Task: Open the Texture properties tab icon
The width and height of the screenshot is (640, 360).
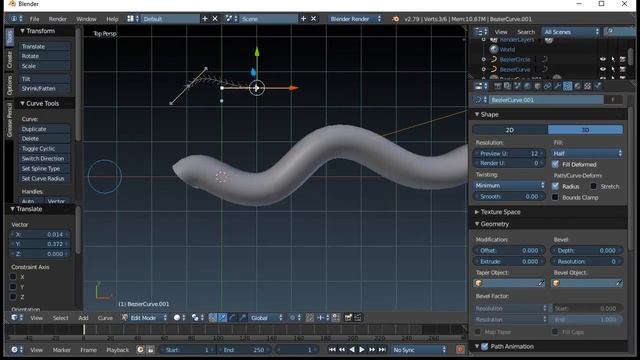Action: coord(587,86)
